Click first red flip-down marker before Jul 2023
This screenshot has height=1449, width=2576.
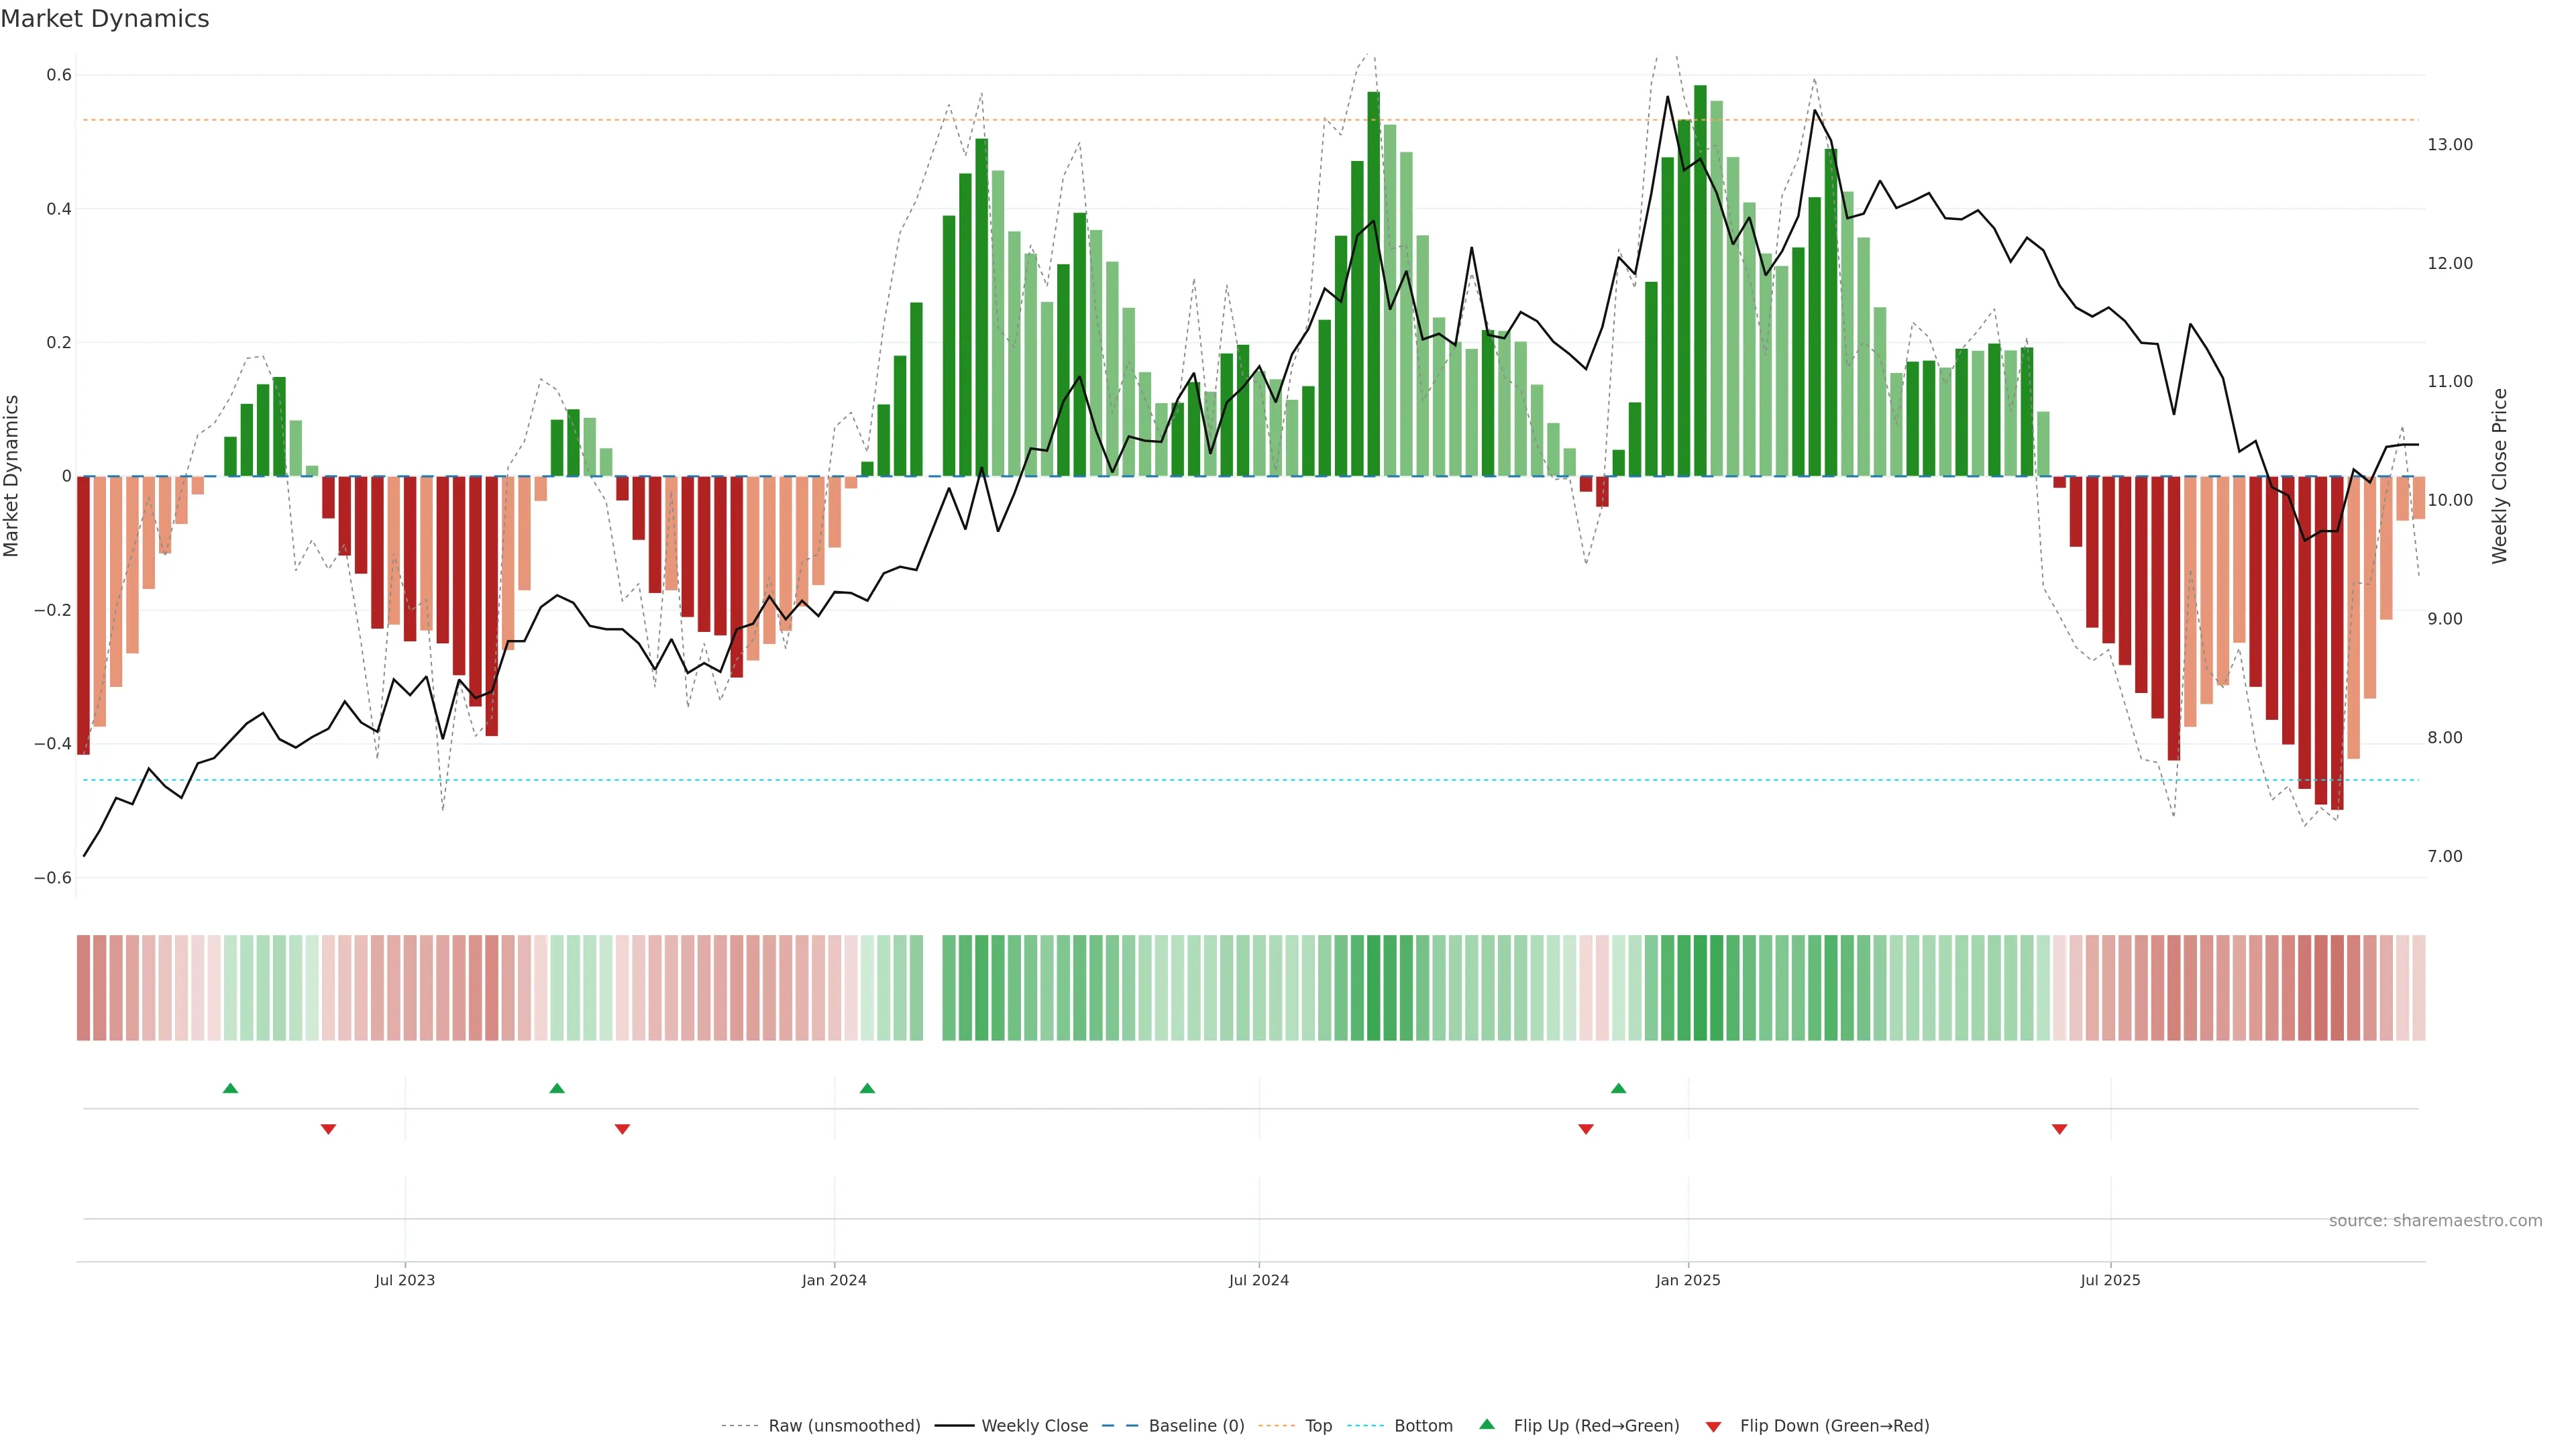click(328, 1129)
